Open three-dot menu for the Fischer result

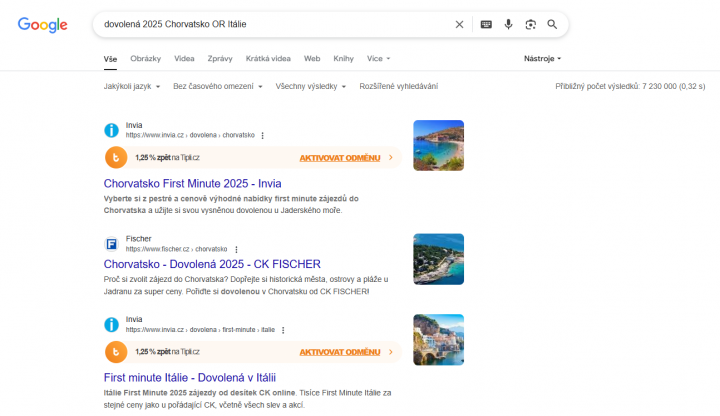(236, 249)
